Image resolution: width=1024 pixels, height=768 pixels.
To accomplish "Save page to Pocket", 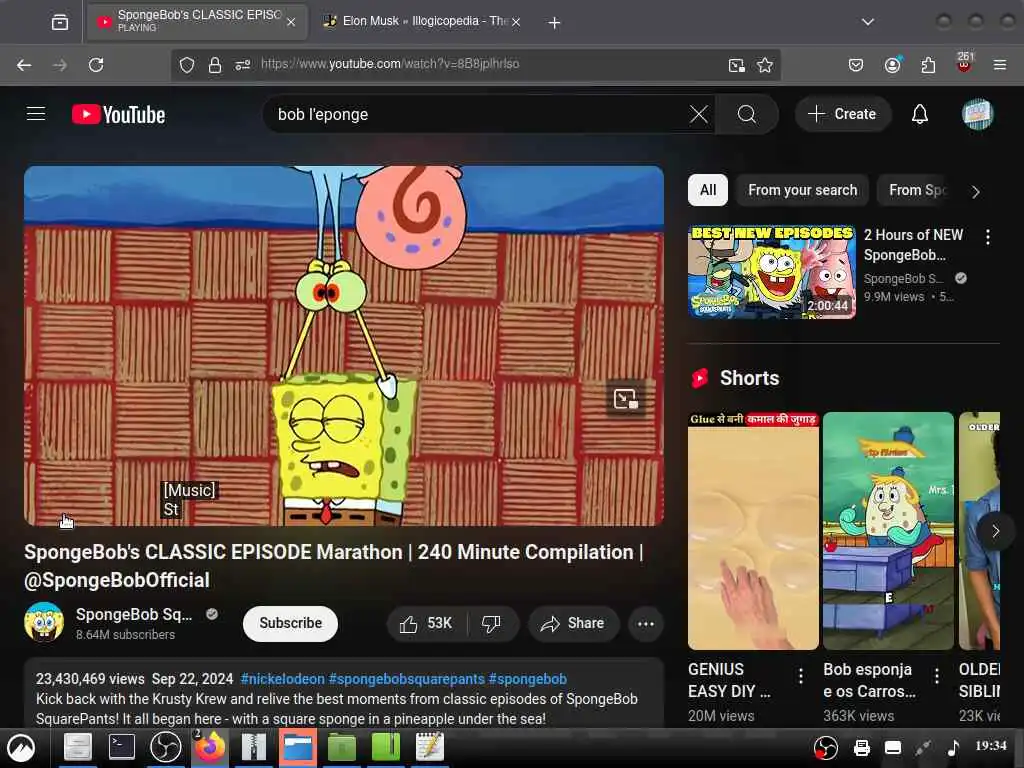I will [x=856, y=65].
